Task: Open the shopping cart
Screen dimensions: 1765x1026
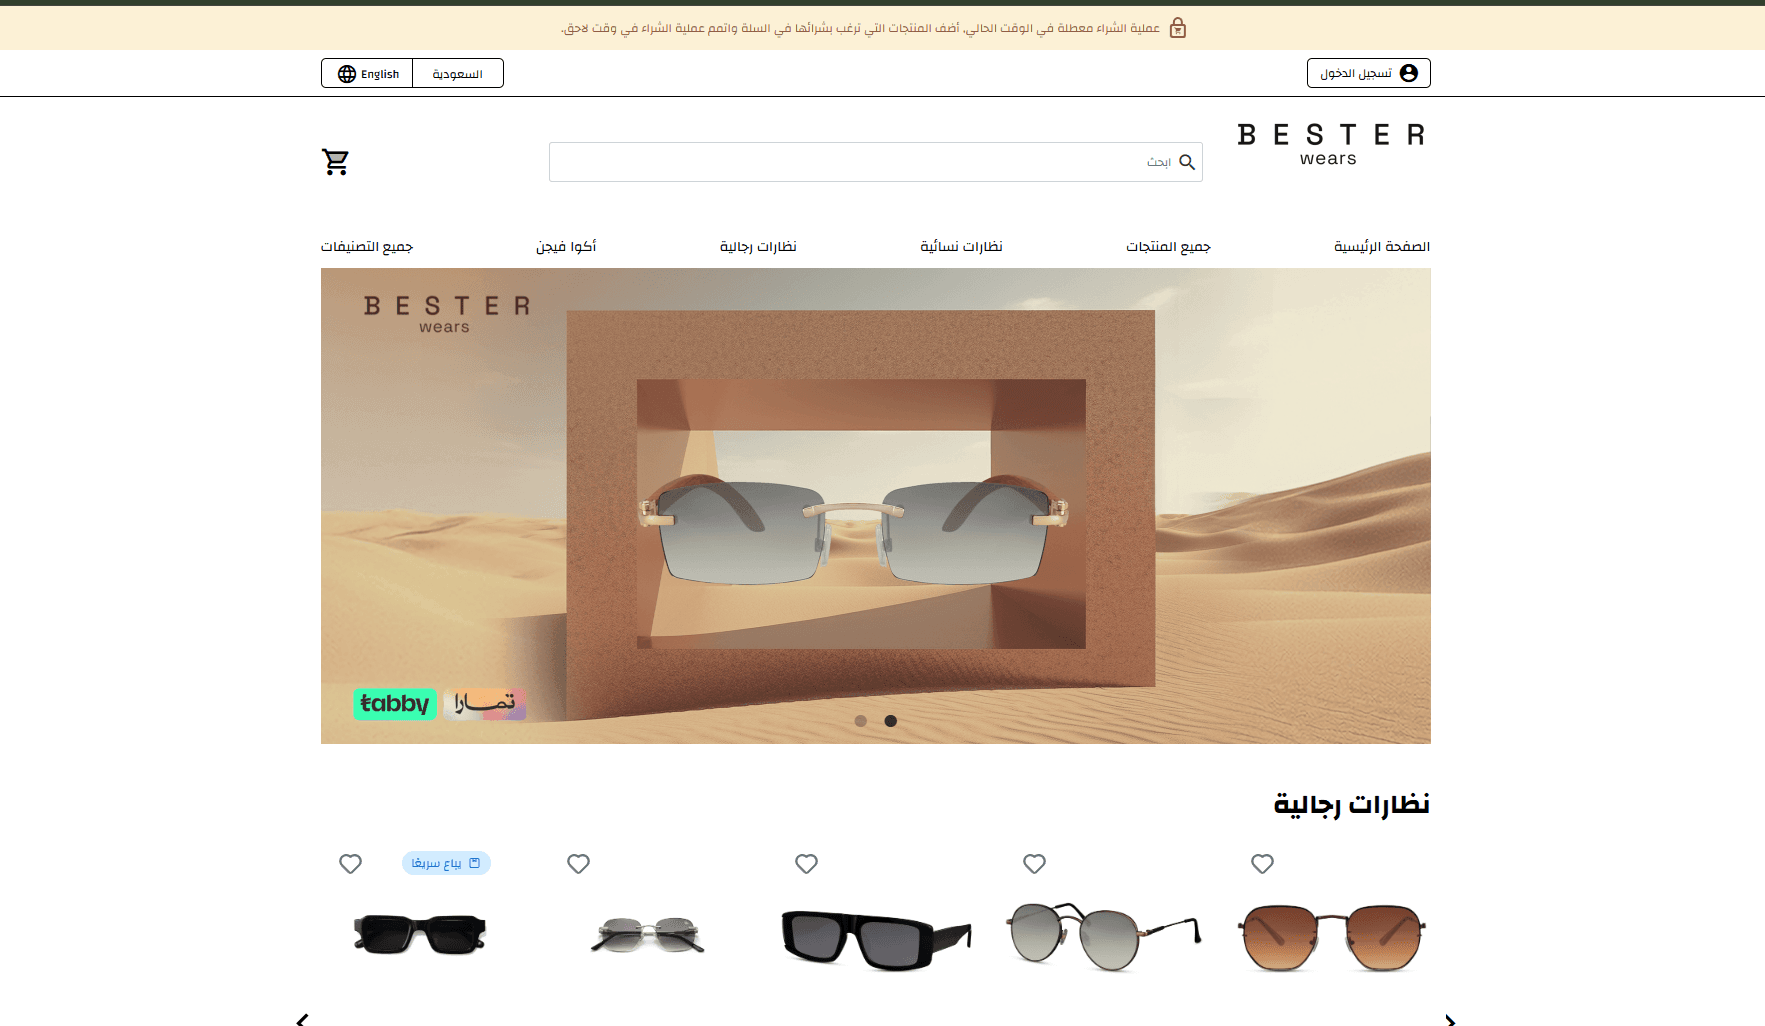Action: coord(335,162)
